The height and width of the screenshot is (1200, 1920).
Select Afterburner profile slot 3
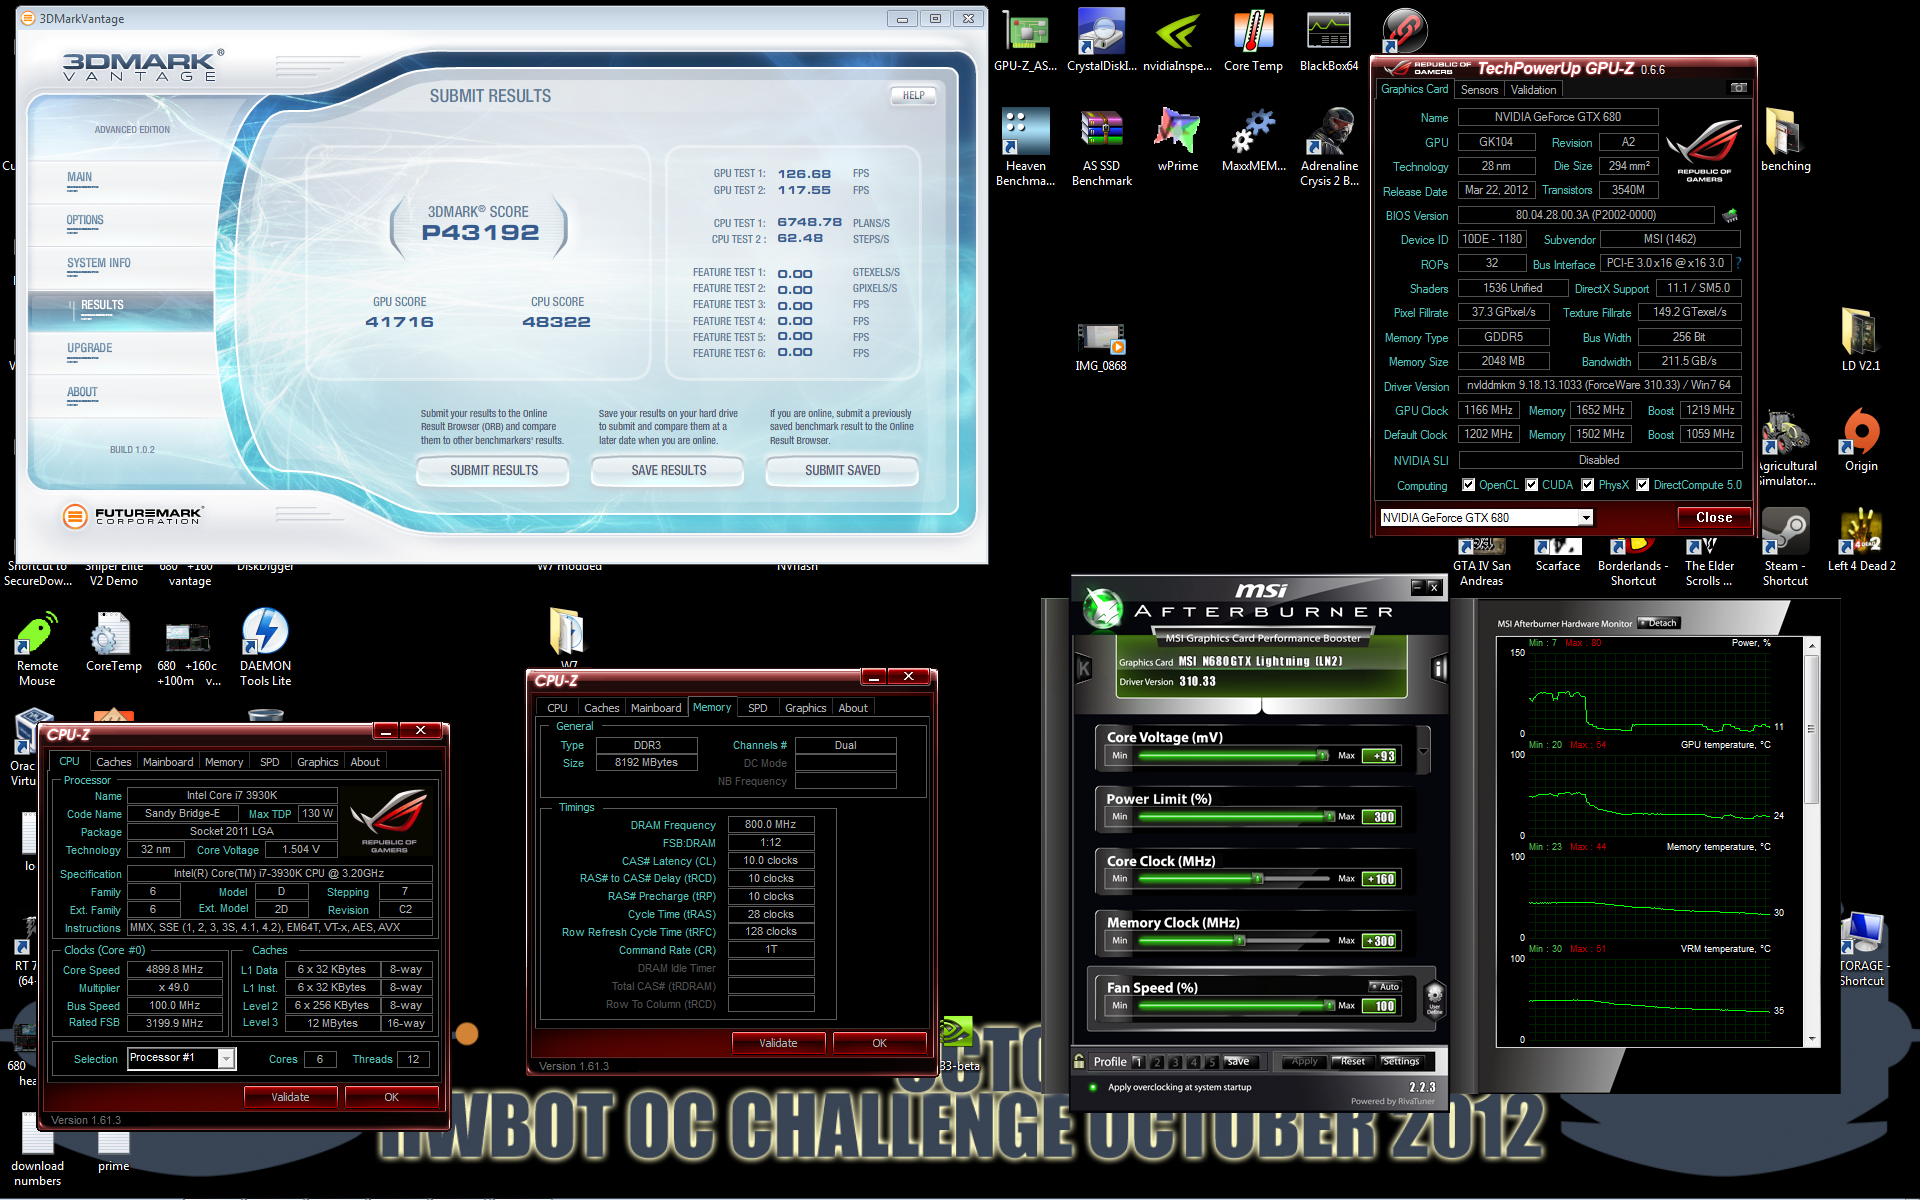pos(1175,1062)
